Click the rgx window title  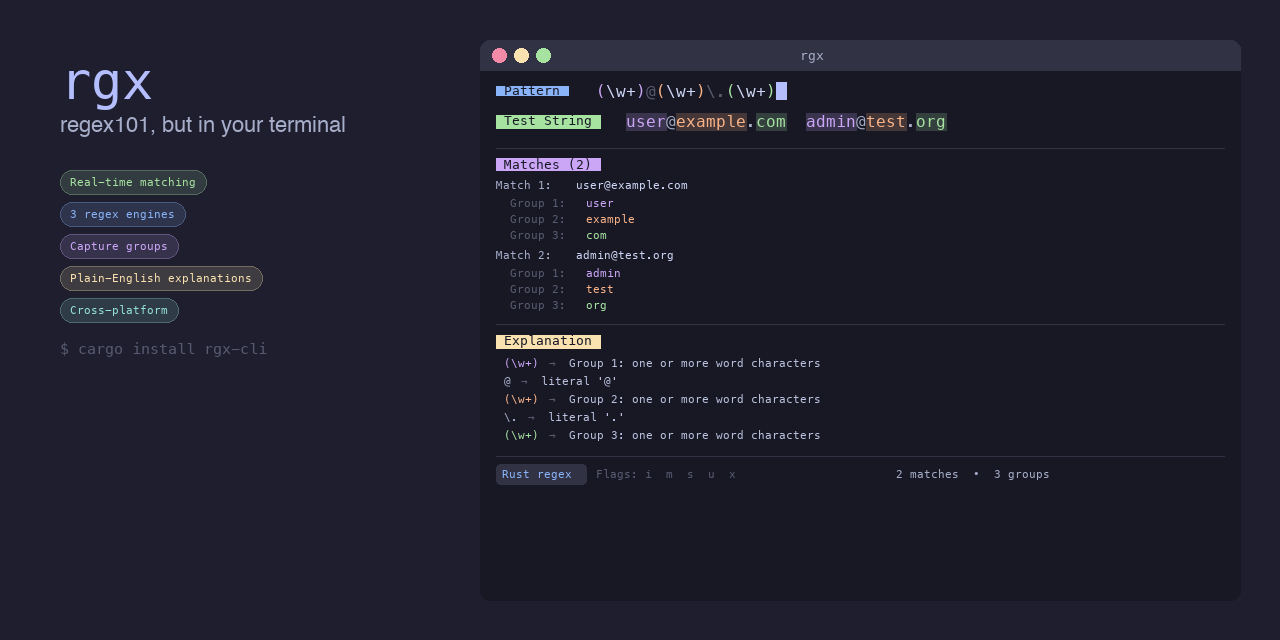click(812, 55)
